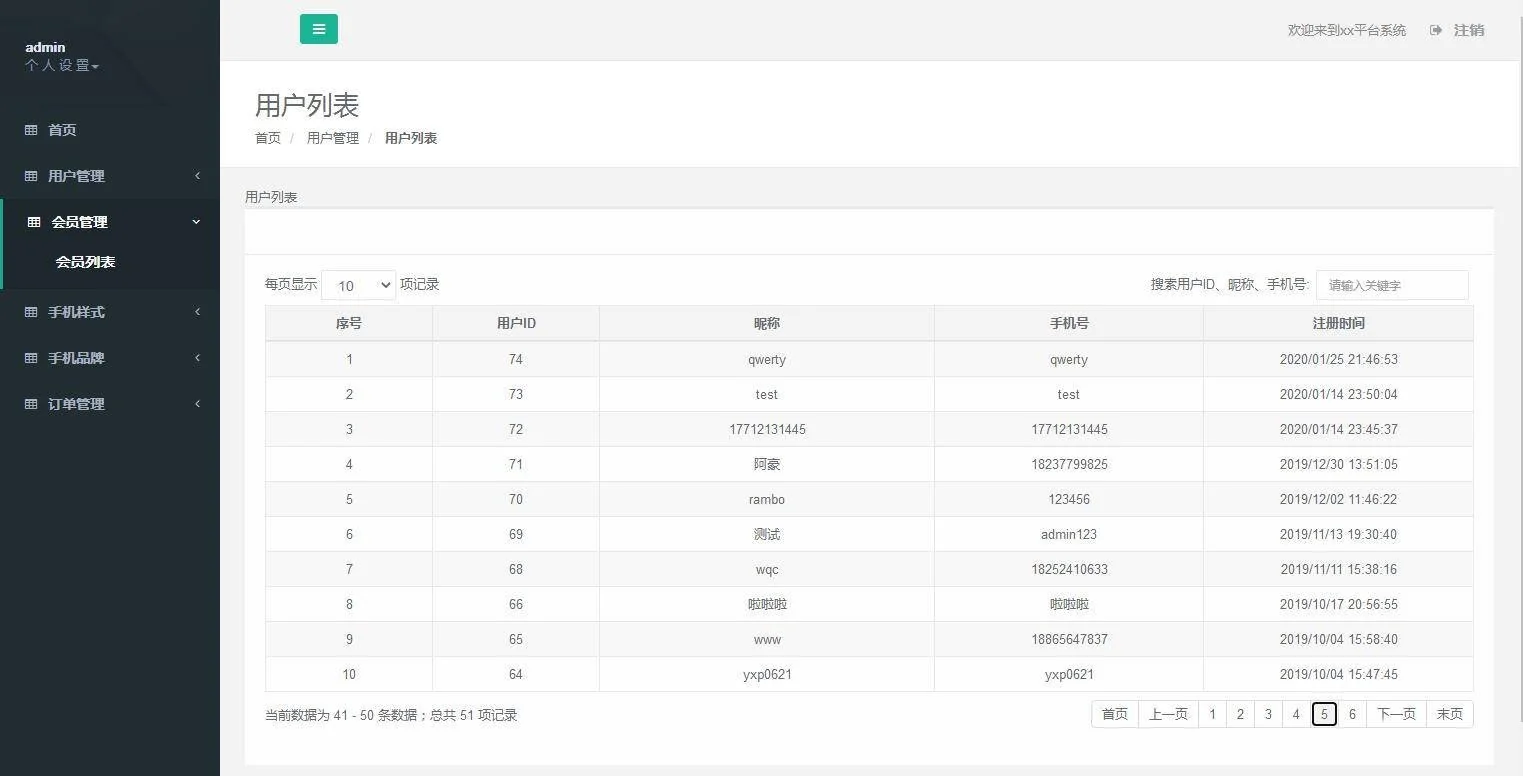Open the 个人设置 dropdown under admin
This screenshot has width=1523, height=776.
tap(62, 66)
